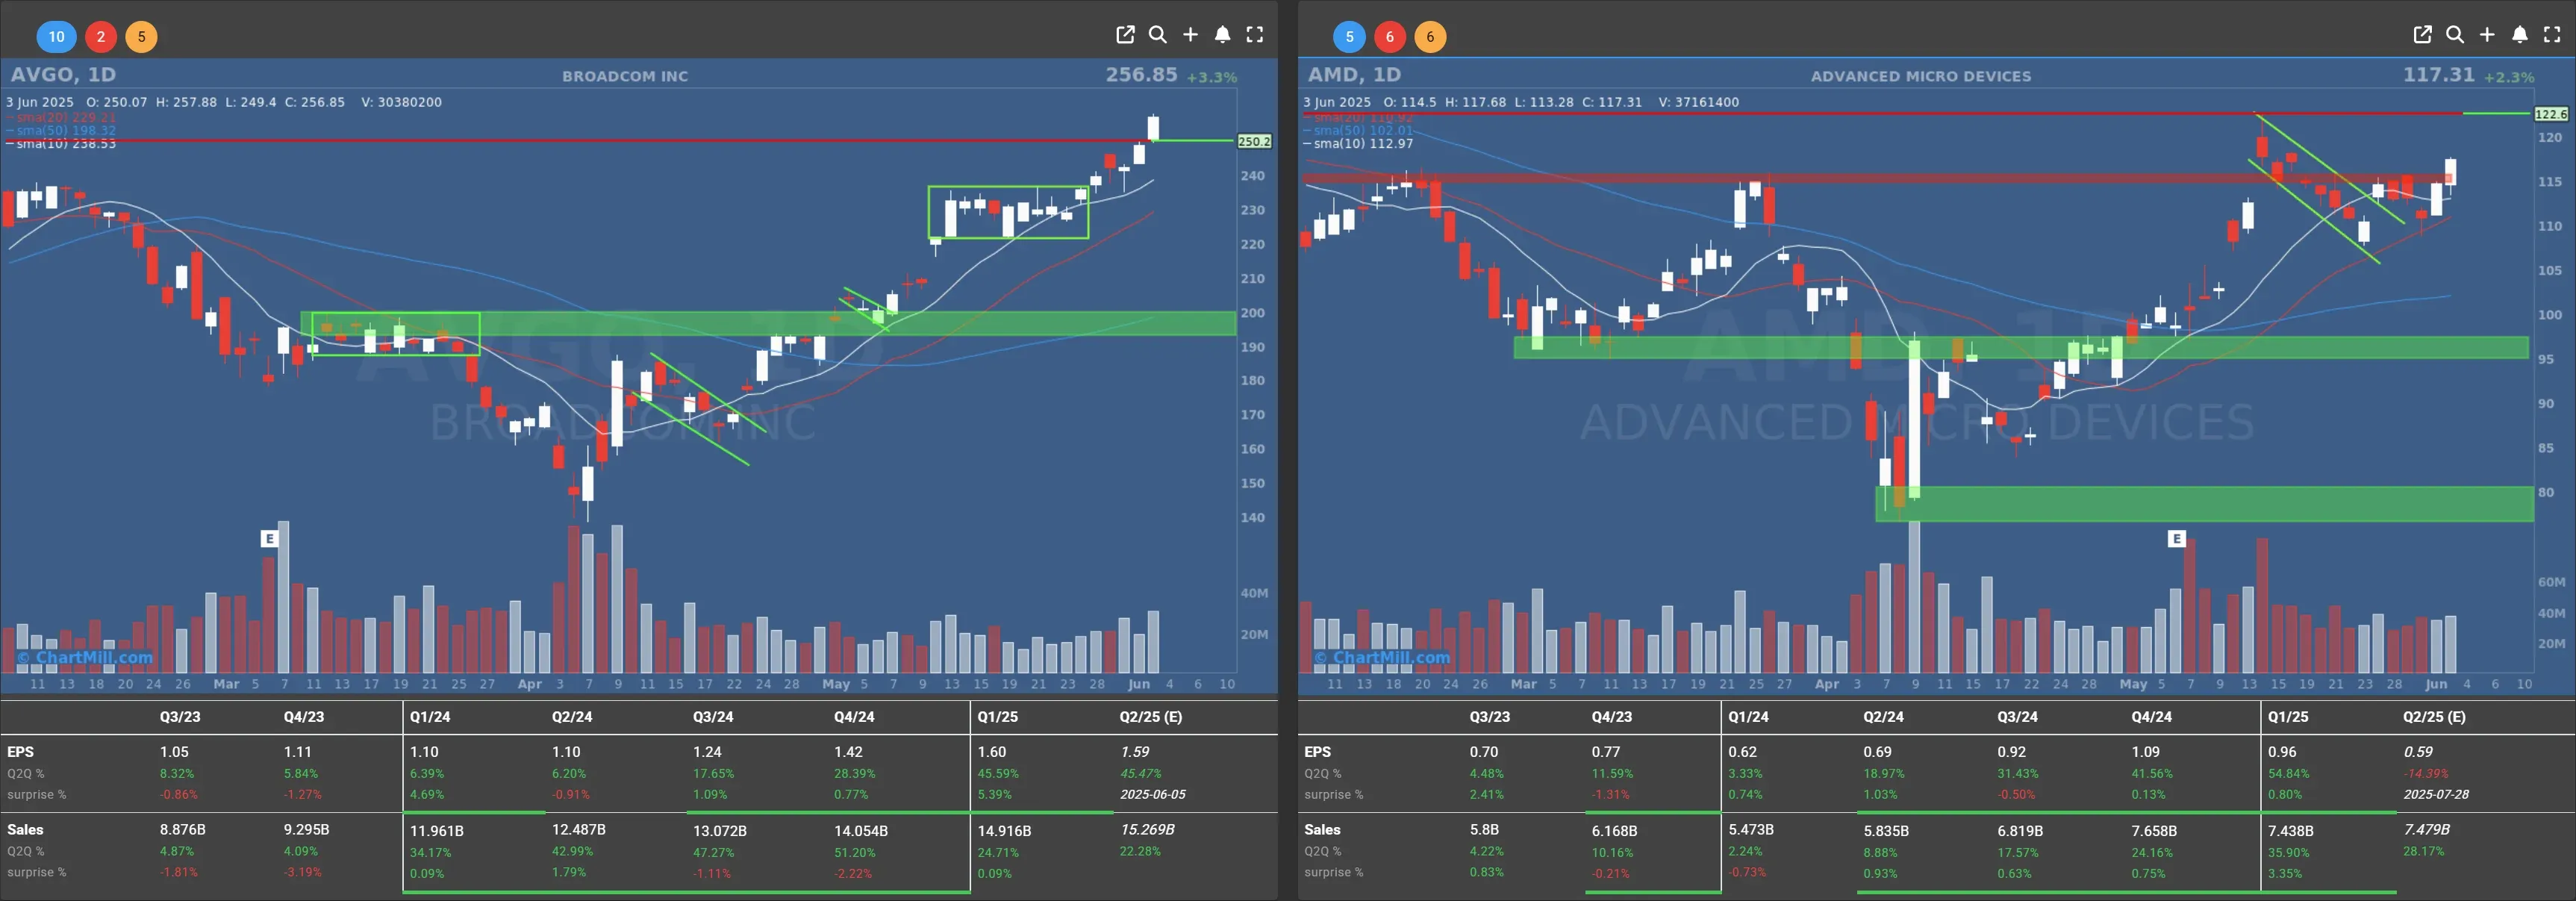Open ChartMill.com link on AMD chart

click(1382, 657)
